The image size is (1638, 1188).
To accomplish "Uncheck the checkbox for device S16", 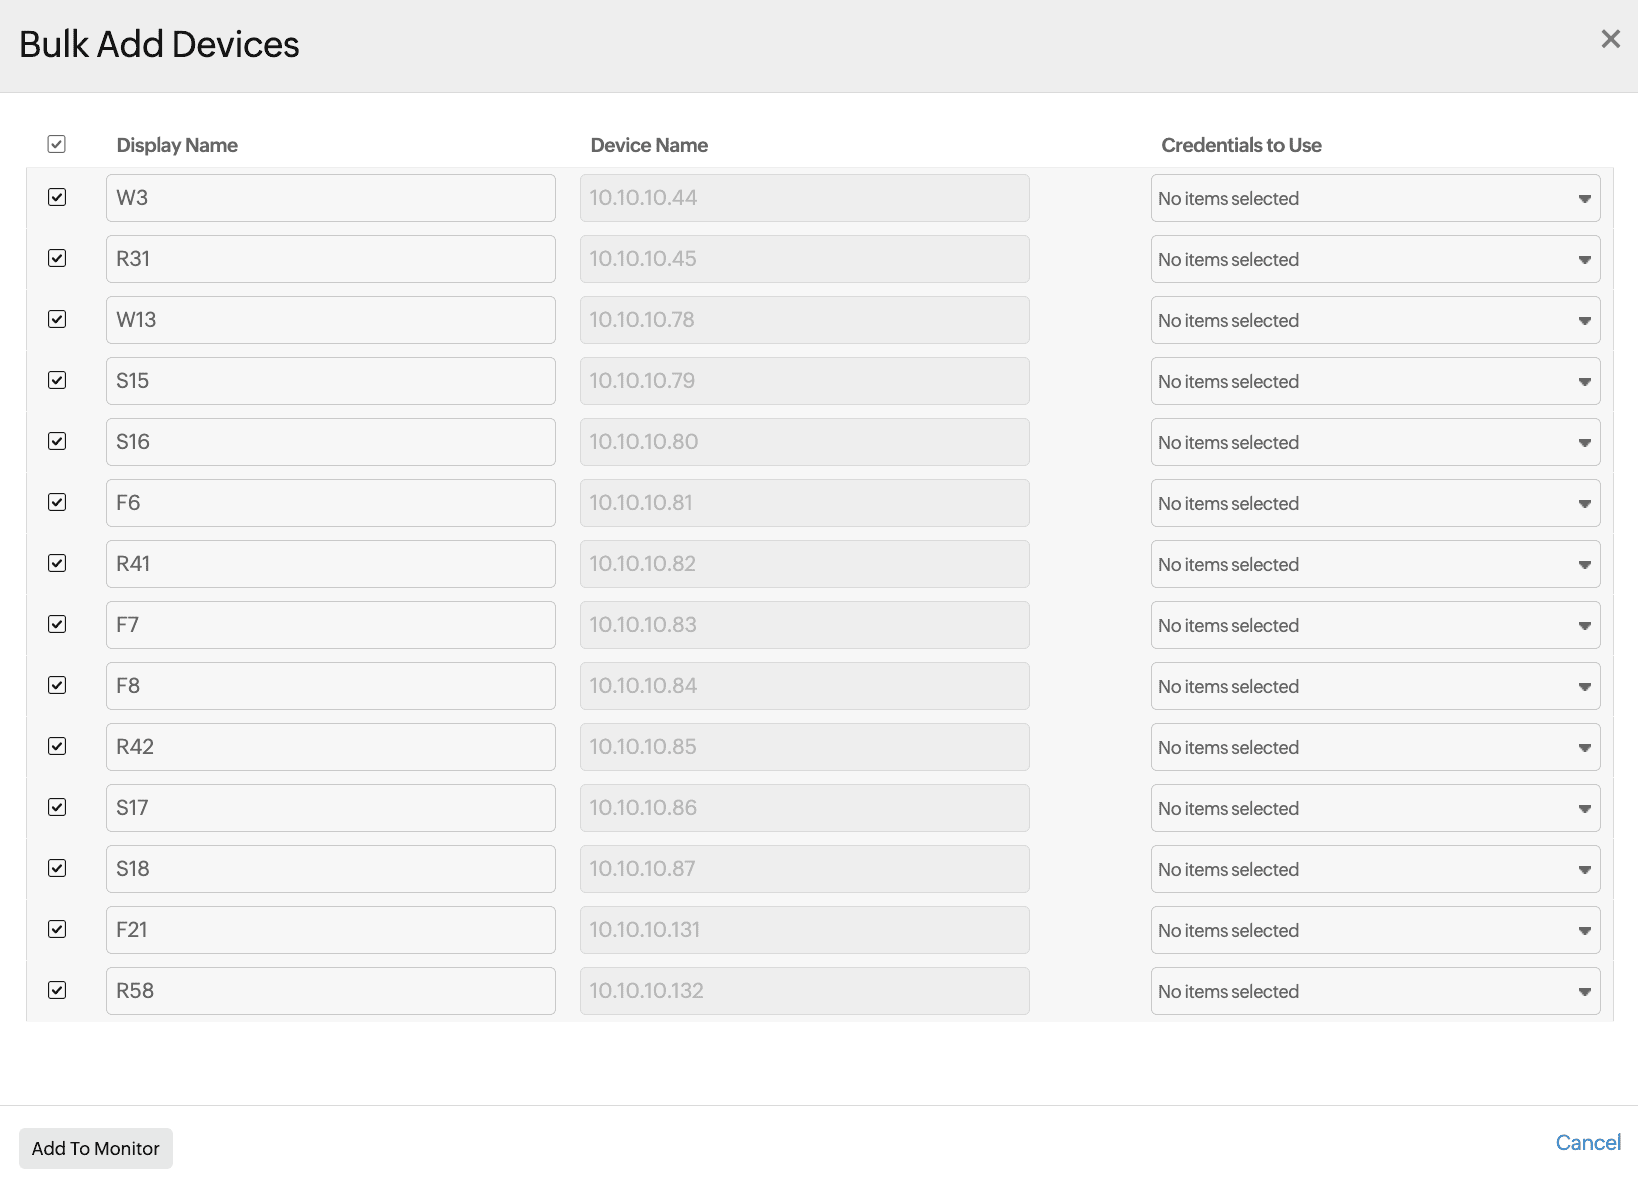I will click(57, 442).
